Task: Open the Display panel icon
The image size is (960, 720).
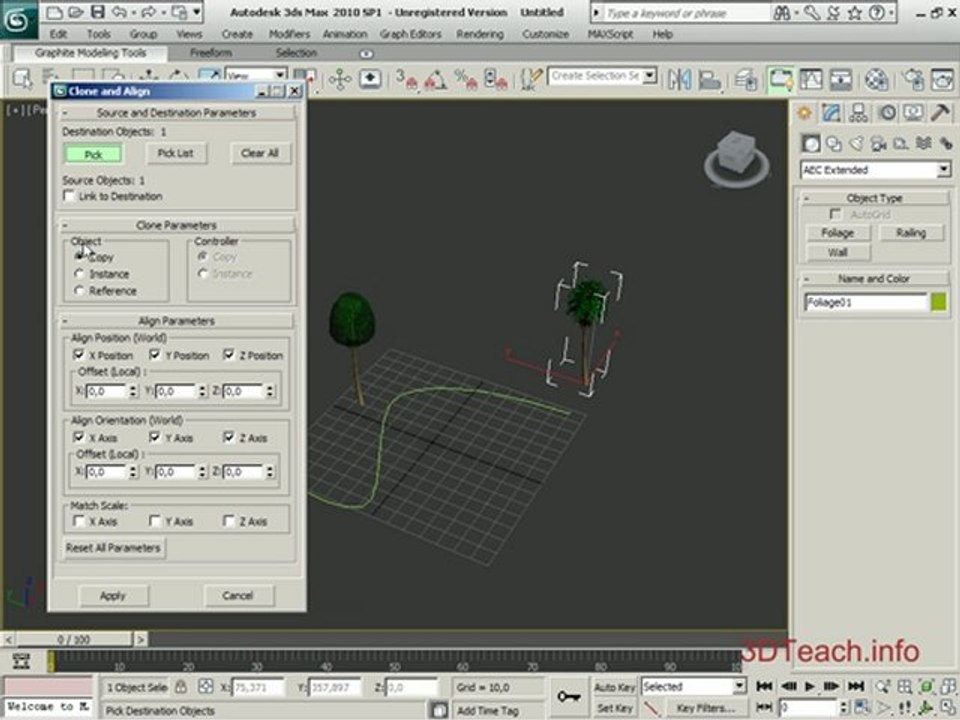Action: tap(913, 113)
